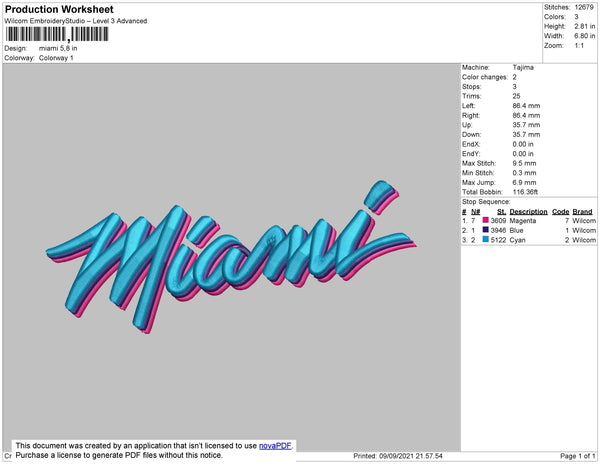Click the Max Jump value '6.9 mm'
Image resolution: width=600 pixels, height=464 pixels.
pyautogui.click(x=524, y=182)
